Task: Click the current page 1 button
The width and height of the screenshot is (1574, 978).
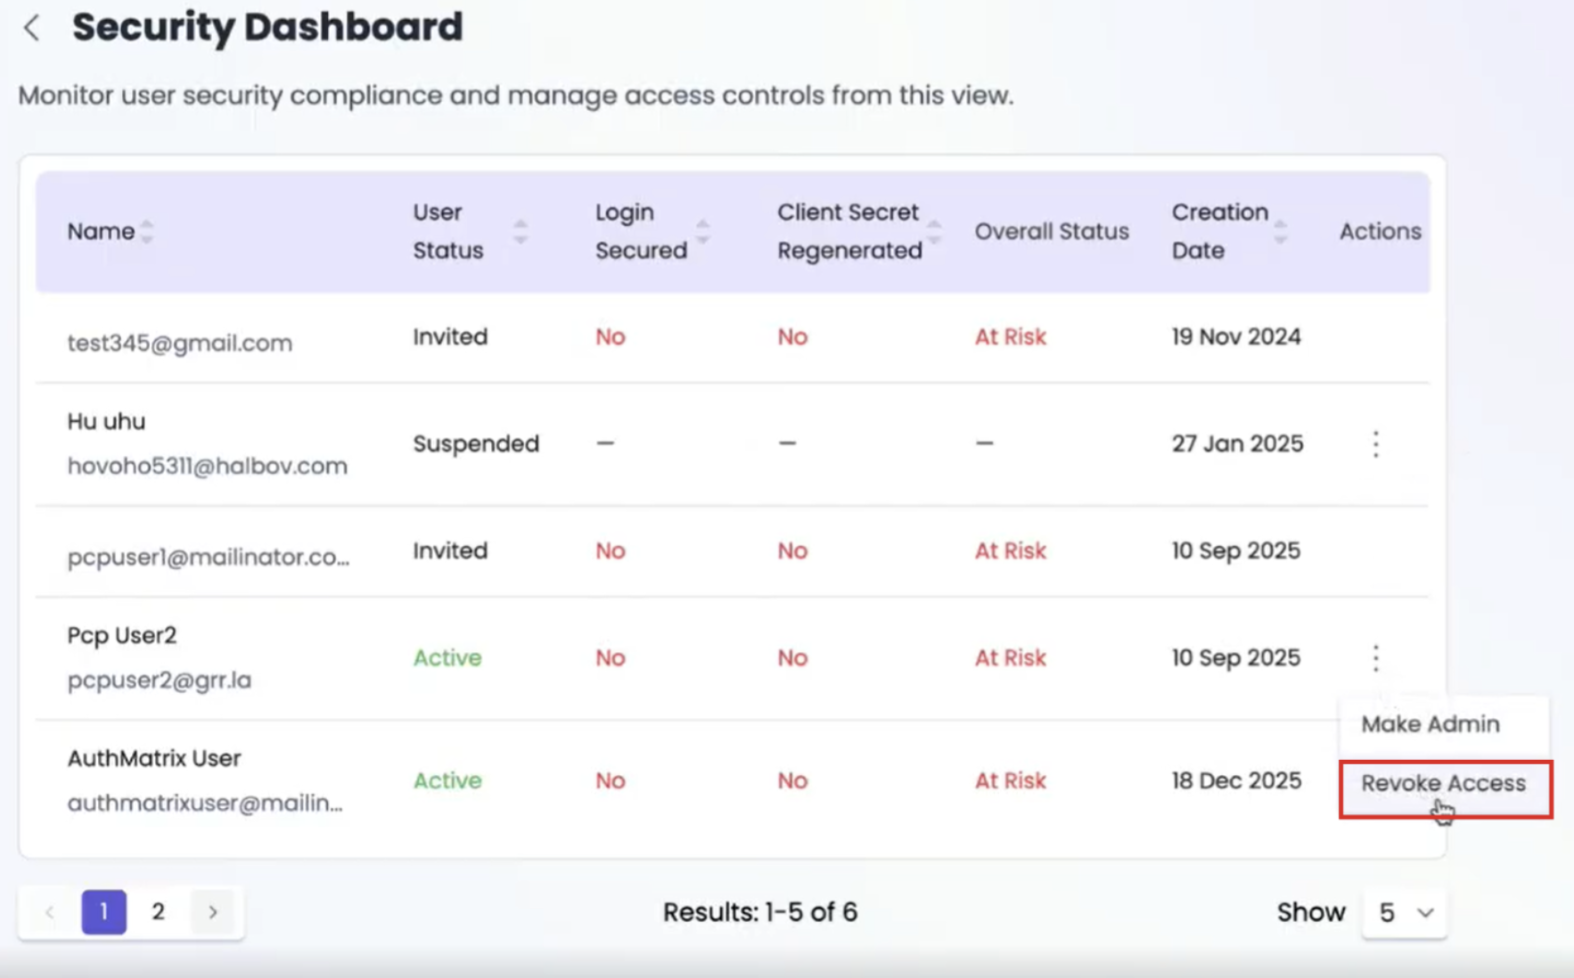Action: click(104, 912)
